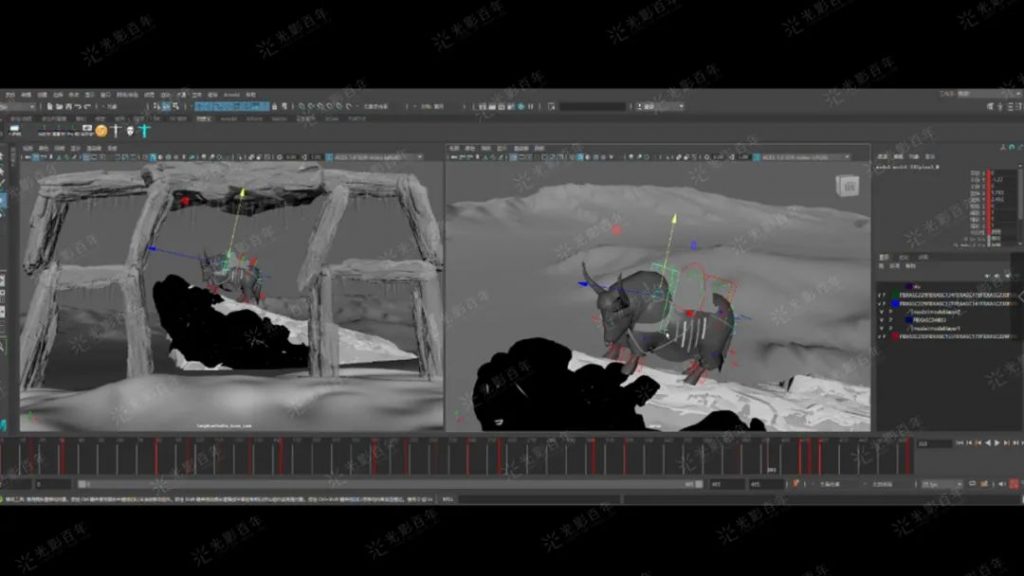1024x576 pixels.
Task: Select the yellow Y-axis arrow on goat manipulator
Action: 673,218
